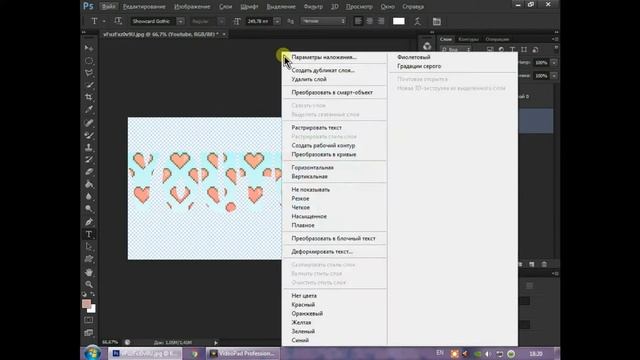This screenshot has height=360, width=640.
Task: Toggle the pixel layer filter icon
Action: point(490,50)
